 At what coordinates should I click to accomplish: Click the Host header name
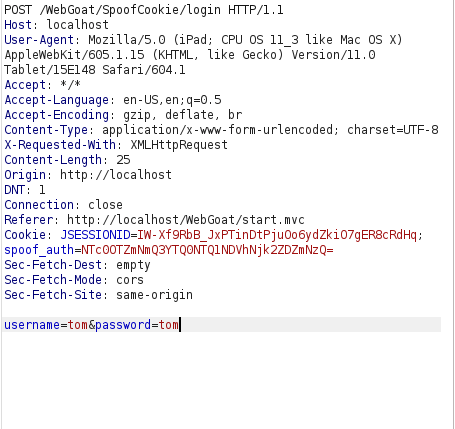(x=18, y=25)
